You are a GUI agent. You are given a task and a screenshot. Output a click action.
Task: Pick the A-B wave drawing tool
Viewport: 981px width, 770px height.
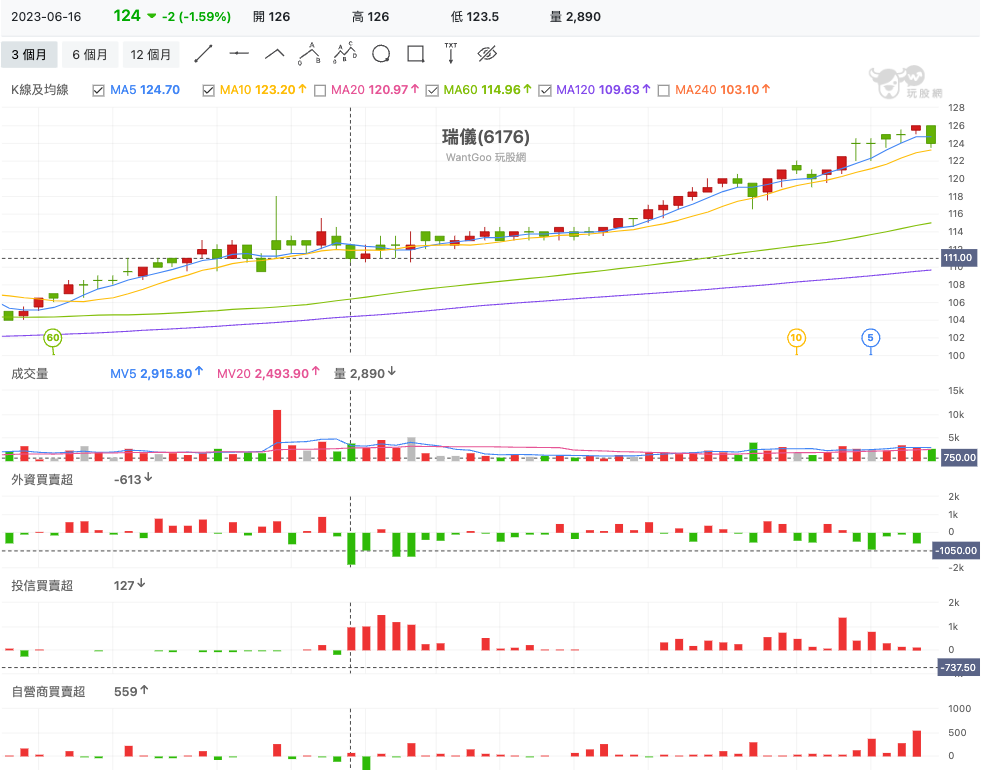[x=309, y=54]
